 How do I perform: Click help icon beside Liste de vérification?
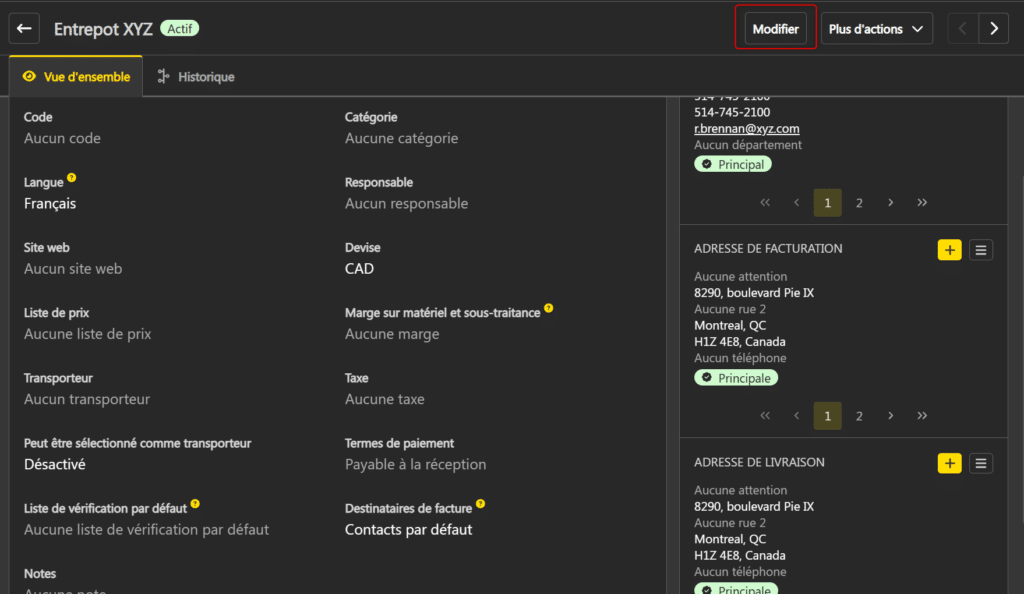tap(195, 504)
